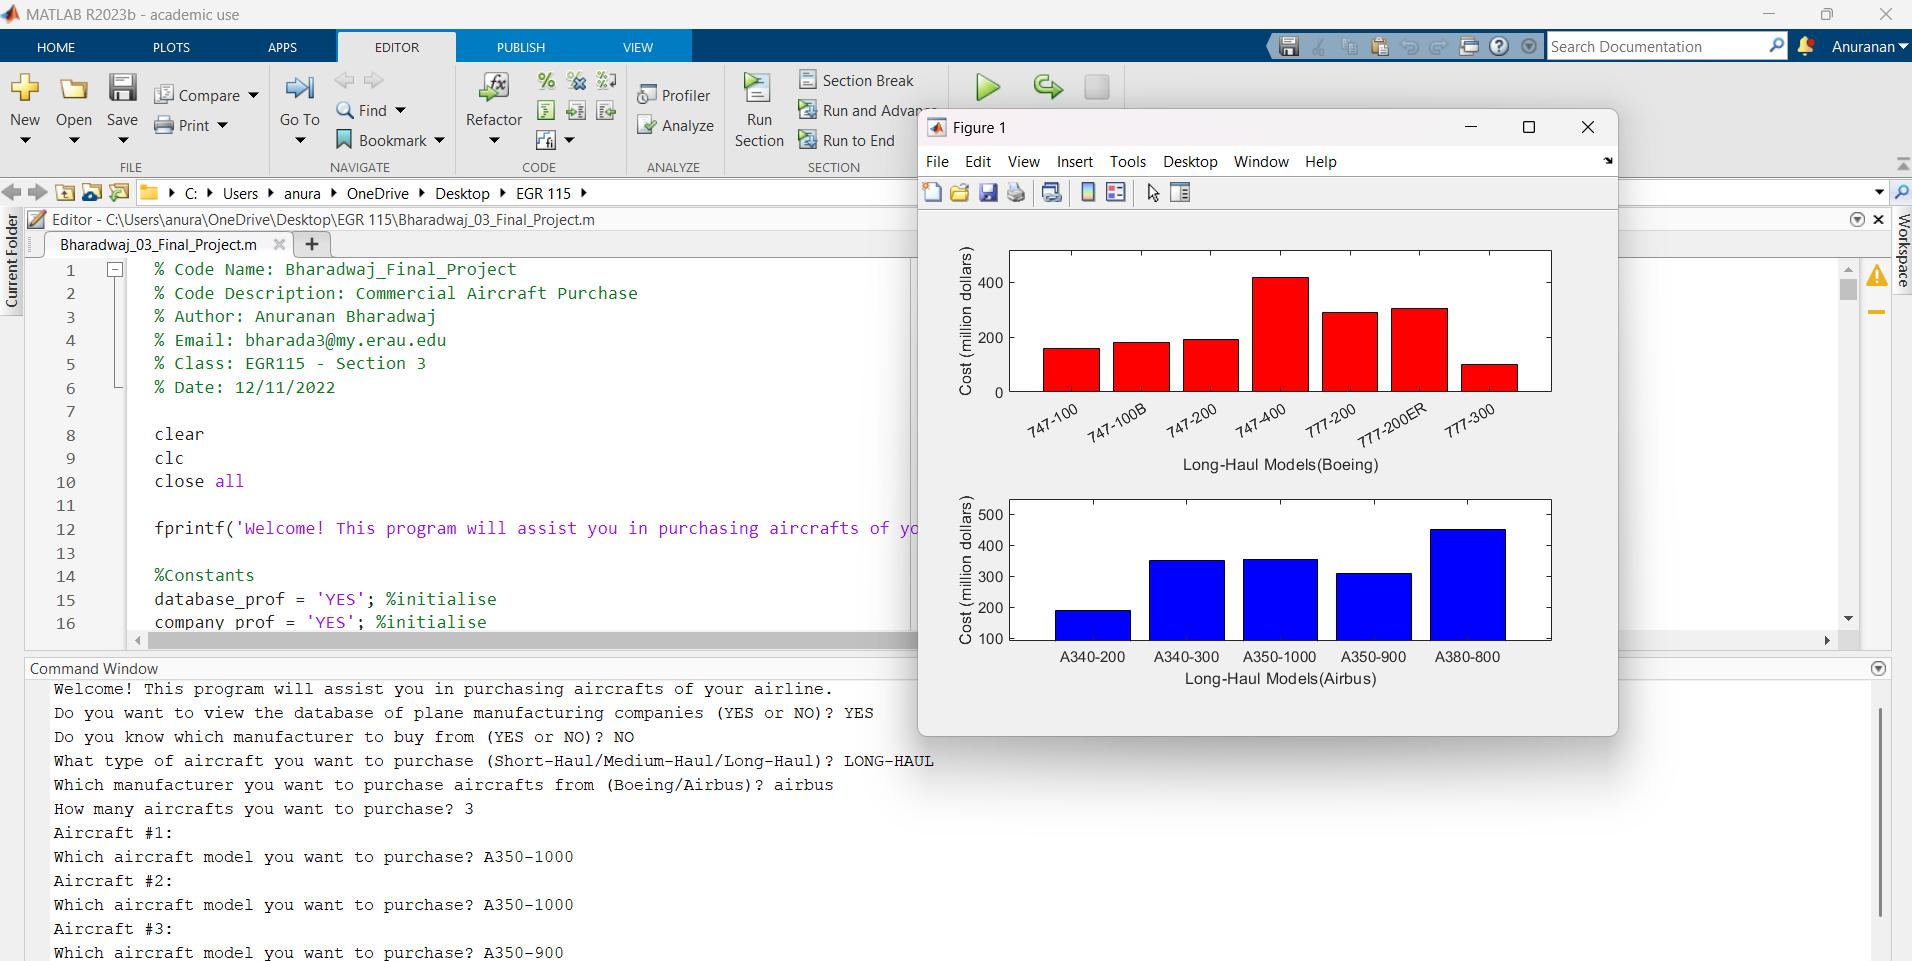Viewport: 1912px width, 961px height.
Task: Click the green Step icon next to Run
Action: pyautogui.click(x=1047, y=87)
